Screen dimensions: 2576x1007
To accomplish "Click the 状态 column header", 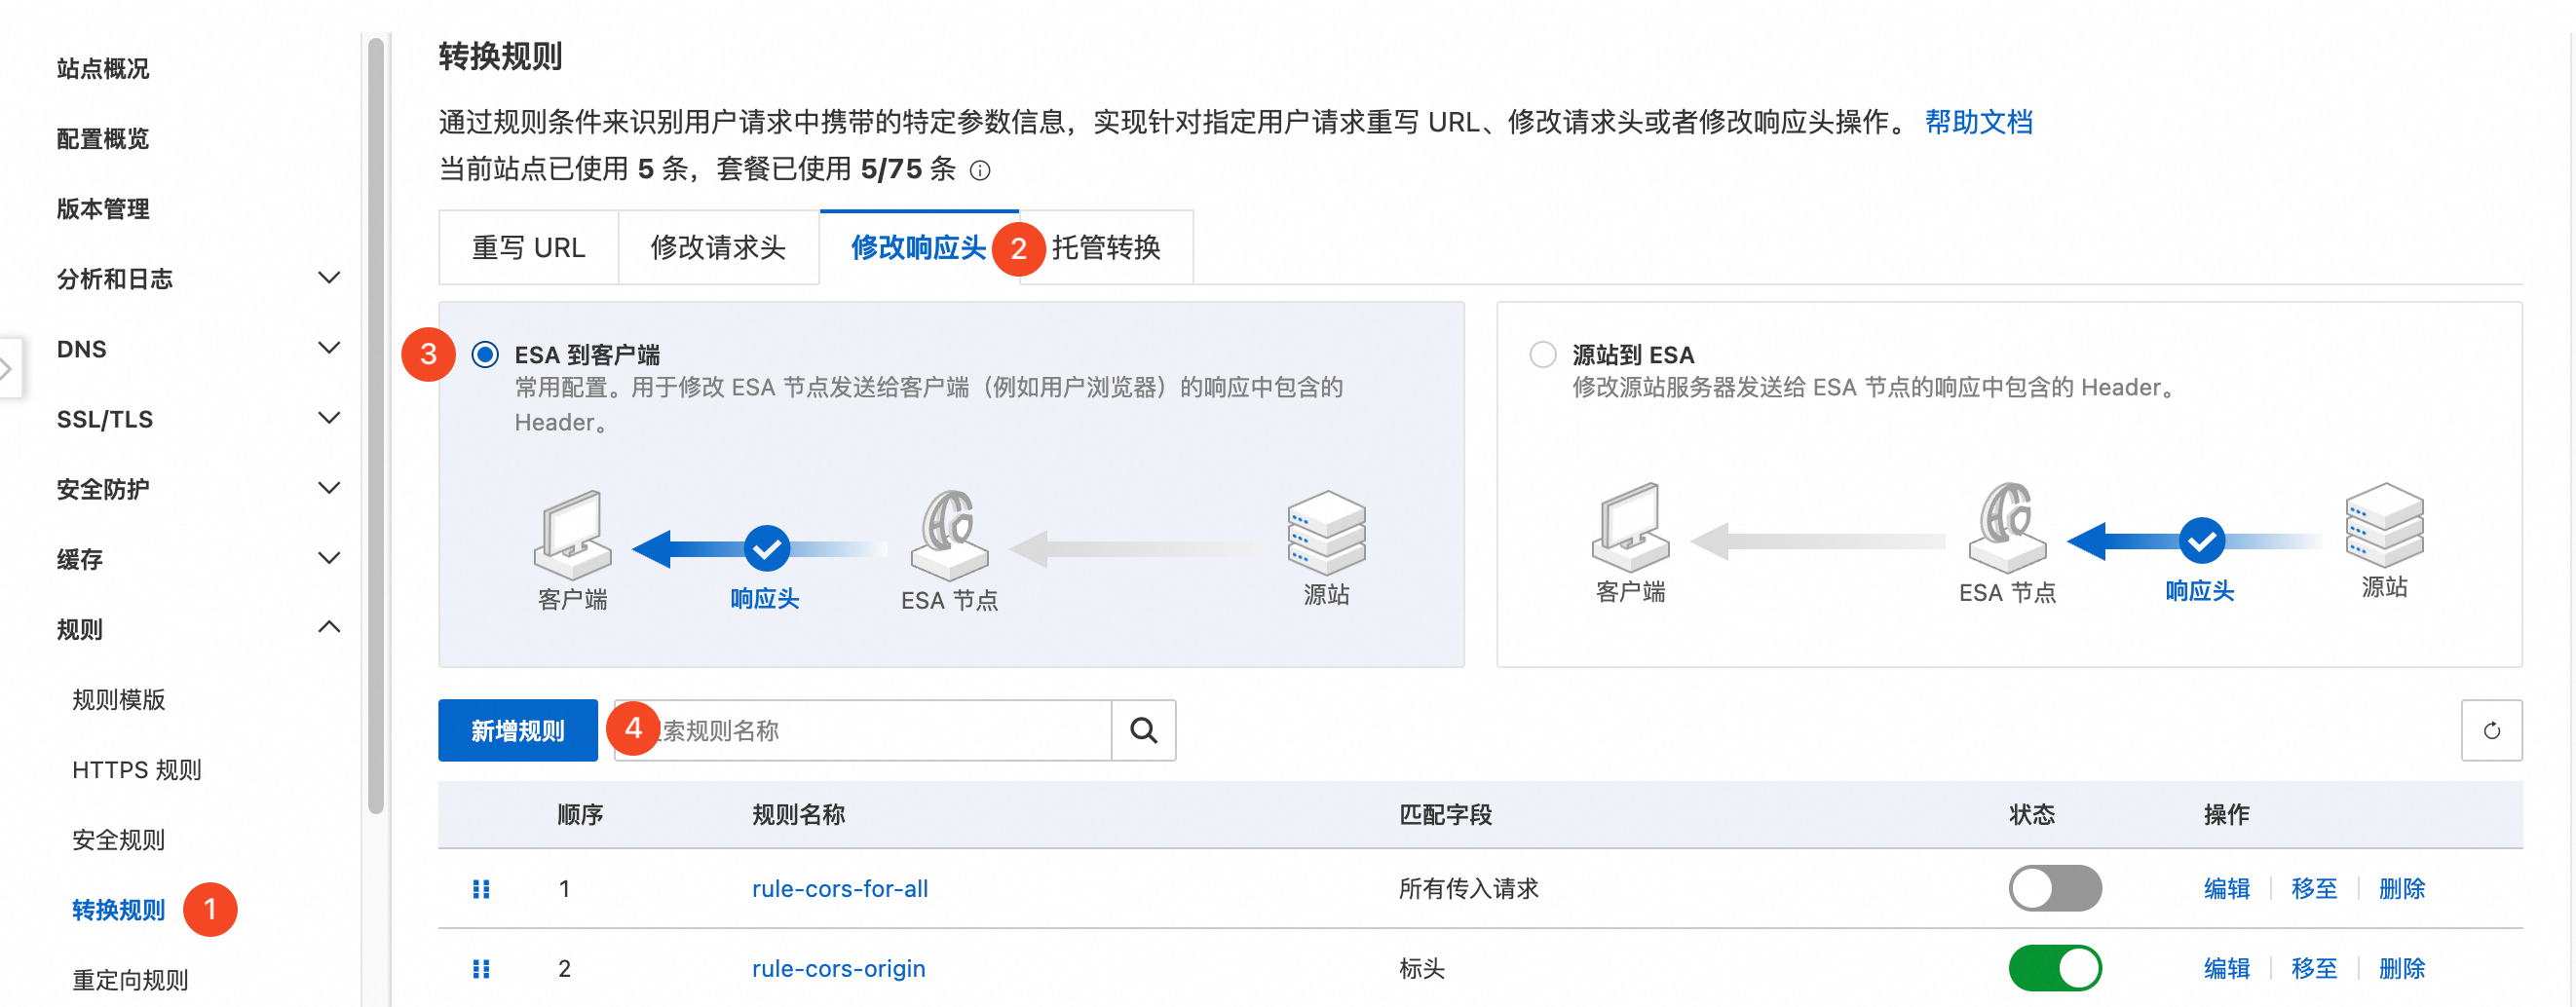I will pyautogui.click(x=2032, y=814).
